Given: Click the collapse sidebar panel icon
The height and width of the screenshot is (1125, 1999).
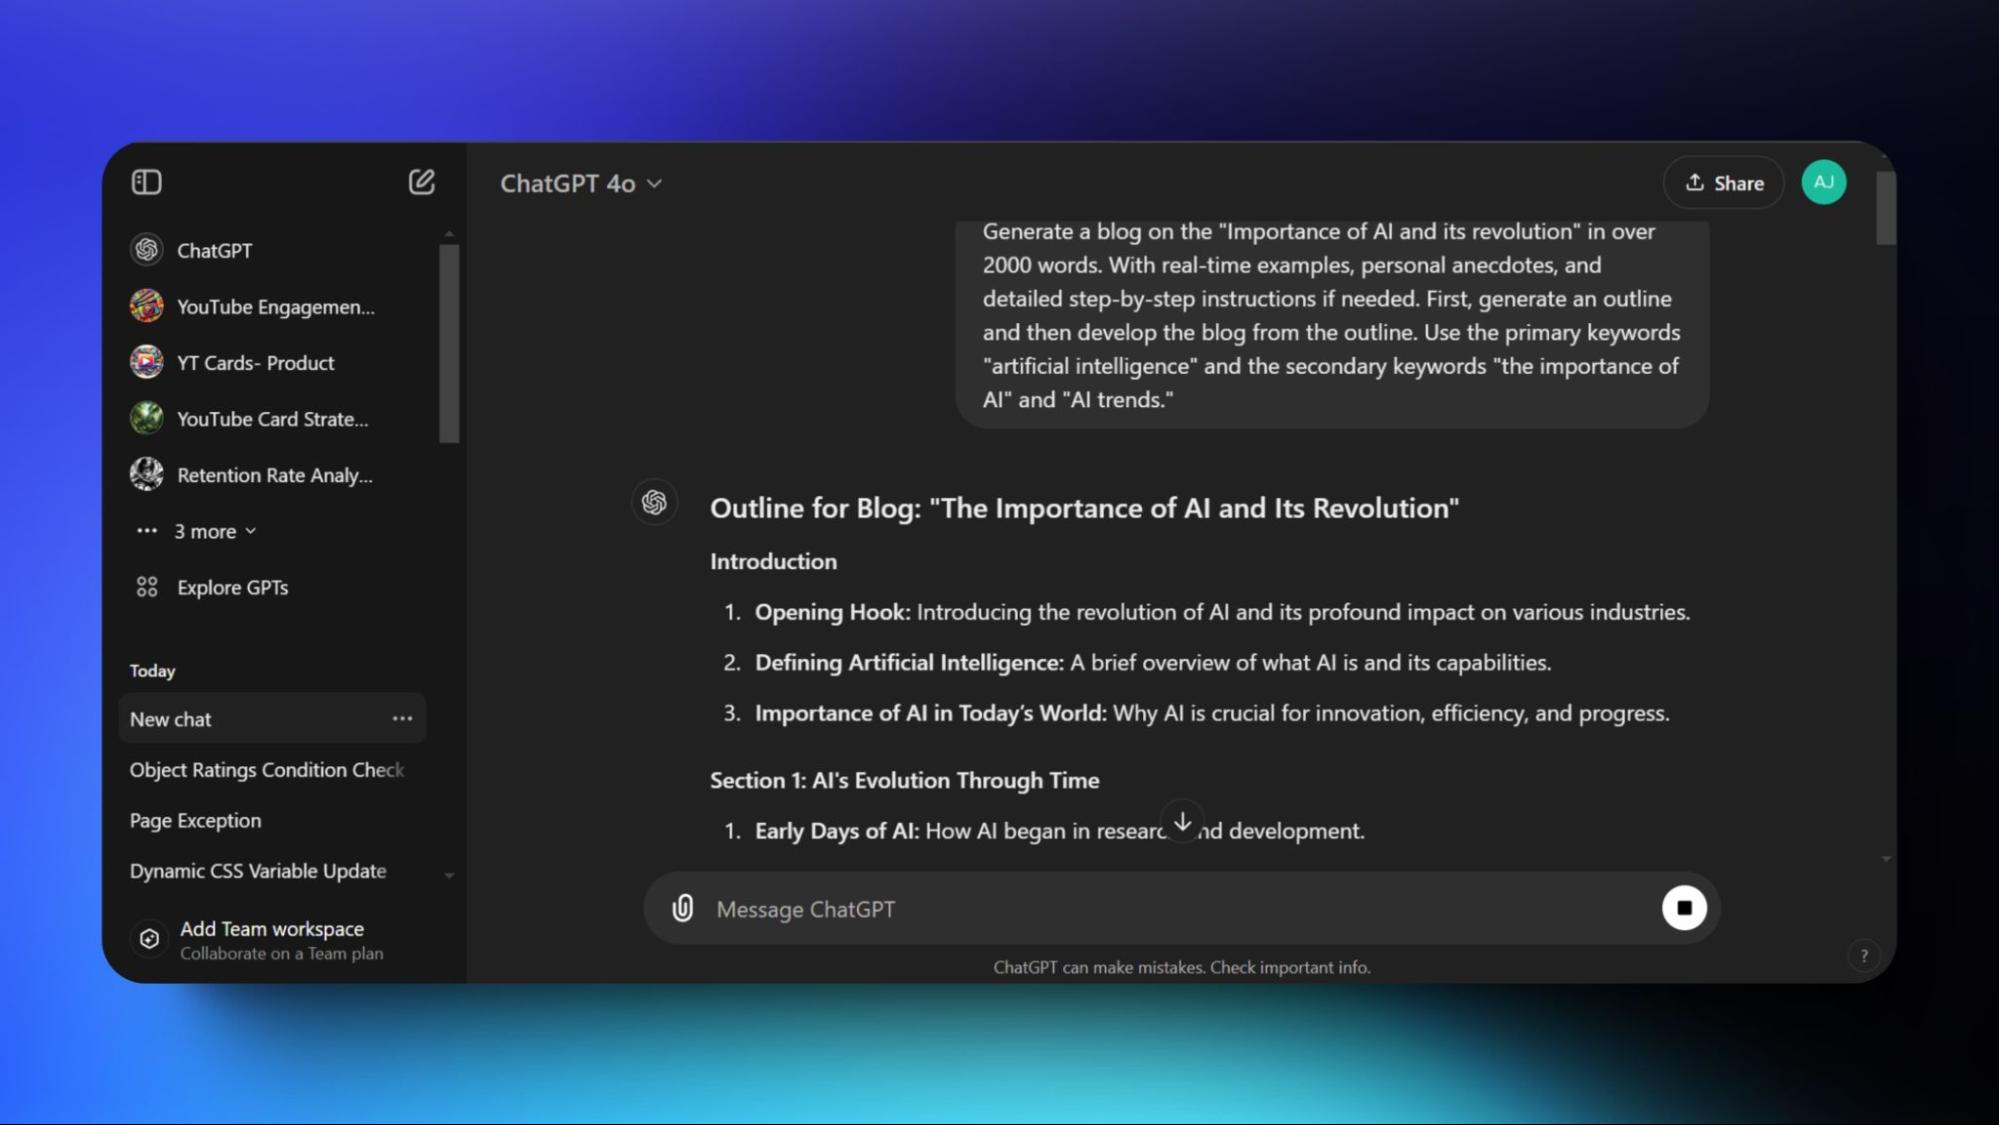Looking at the screenshot, I should [147, 181].
